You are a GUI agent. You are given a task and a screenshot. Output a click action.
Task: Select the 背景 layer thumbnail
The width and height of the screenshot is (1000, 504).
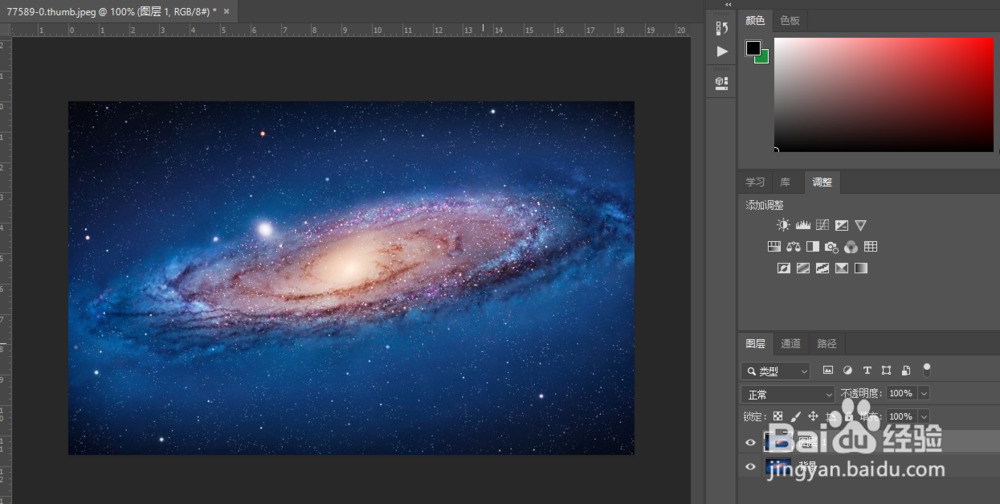(777, 467)
